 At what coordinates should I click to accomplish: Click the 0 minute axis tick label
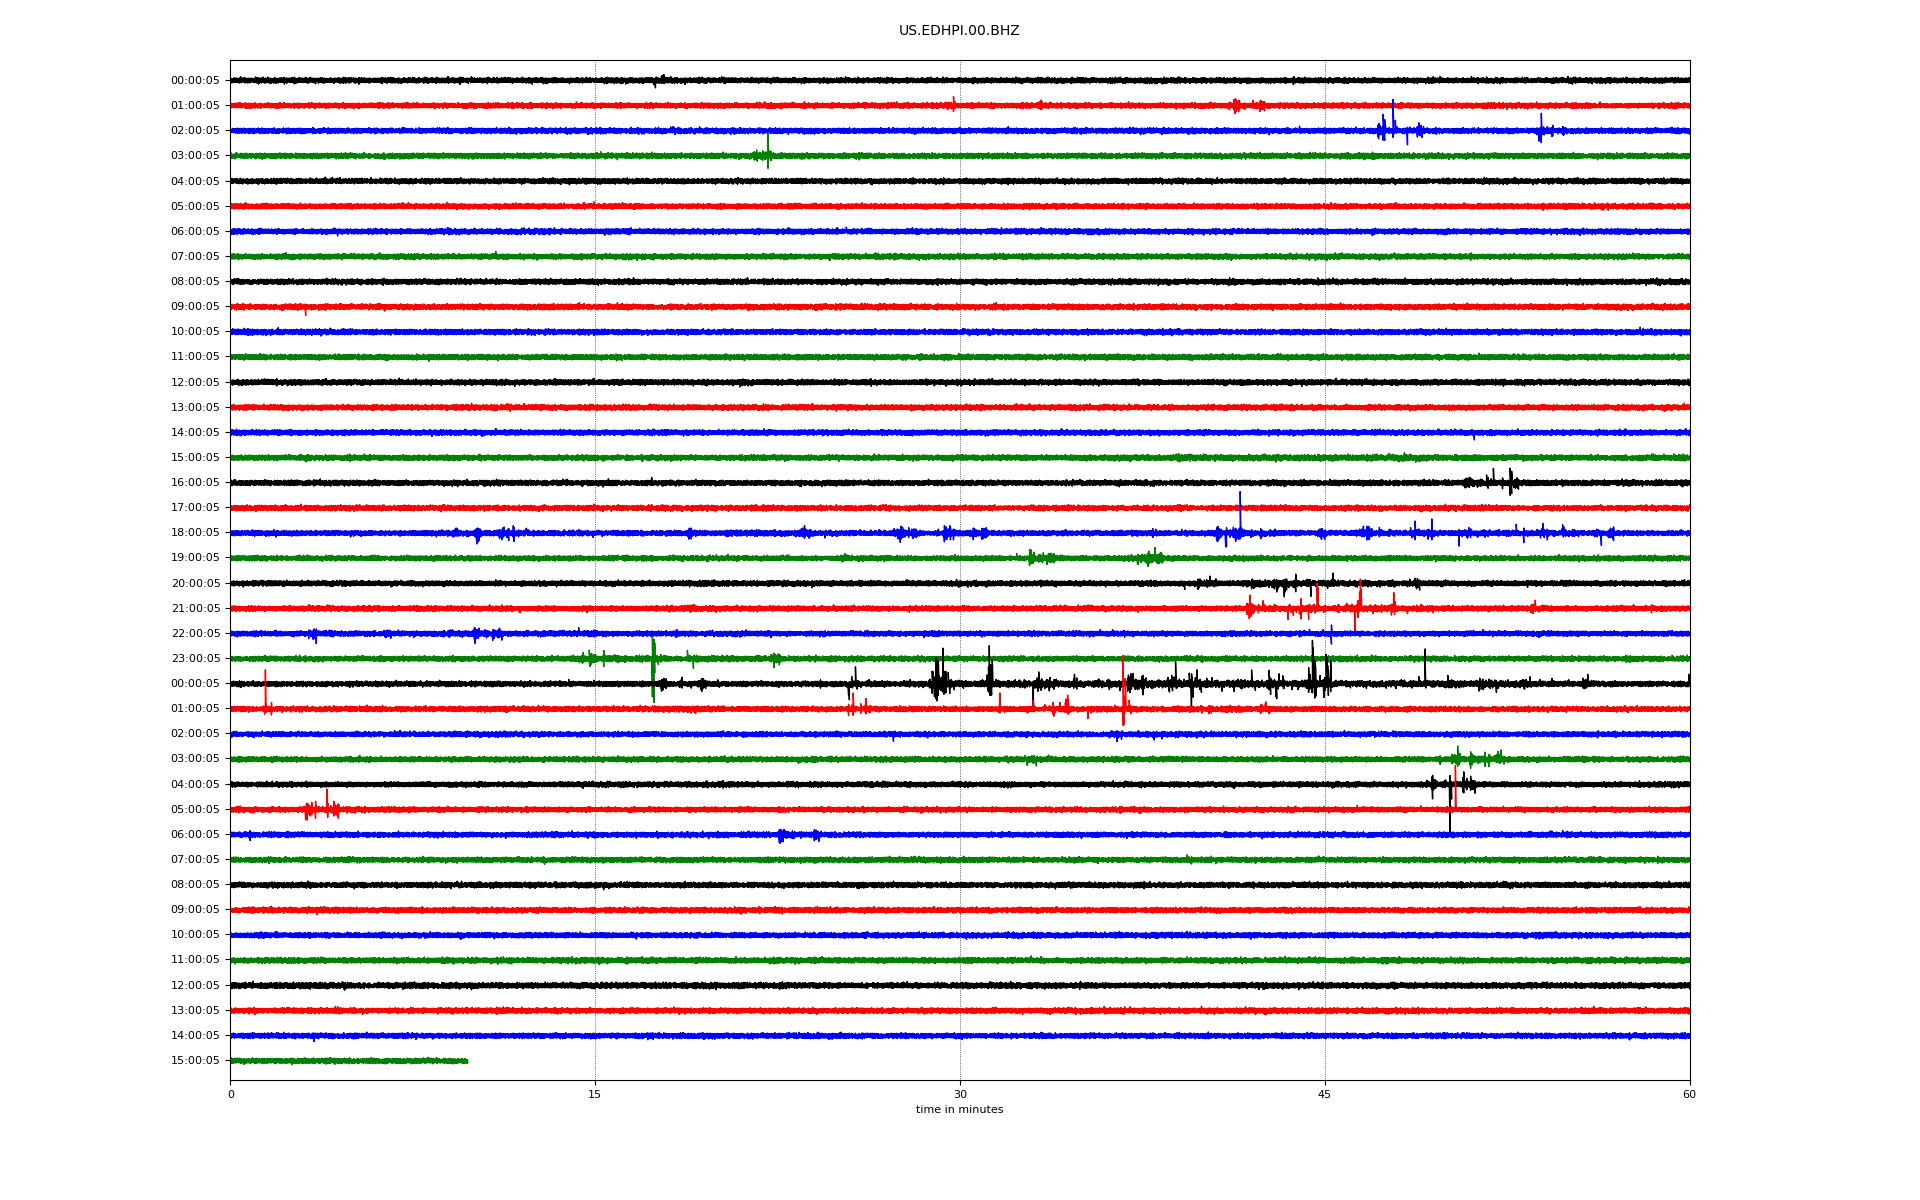(x=231, y=1095)
